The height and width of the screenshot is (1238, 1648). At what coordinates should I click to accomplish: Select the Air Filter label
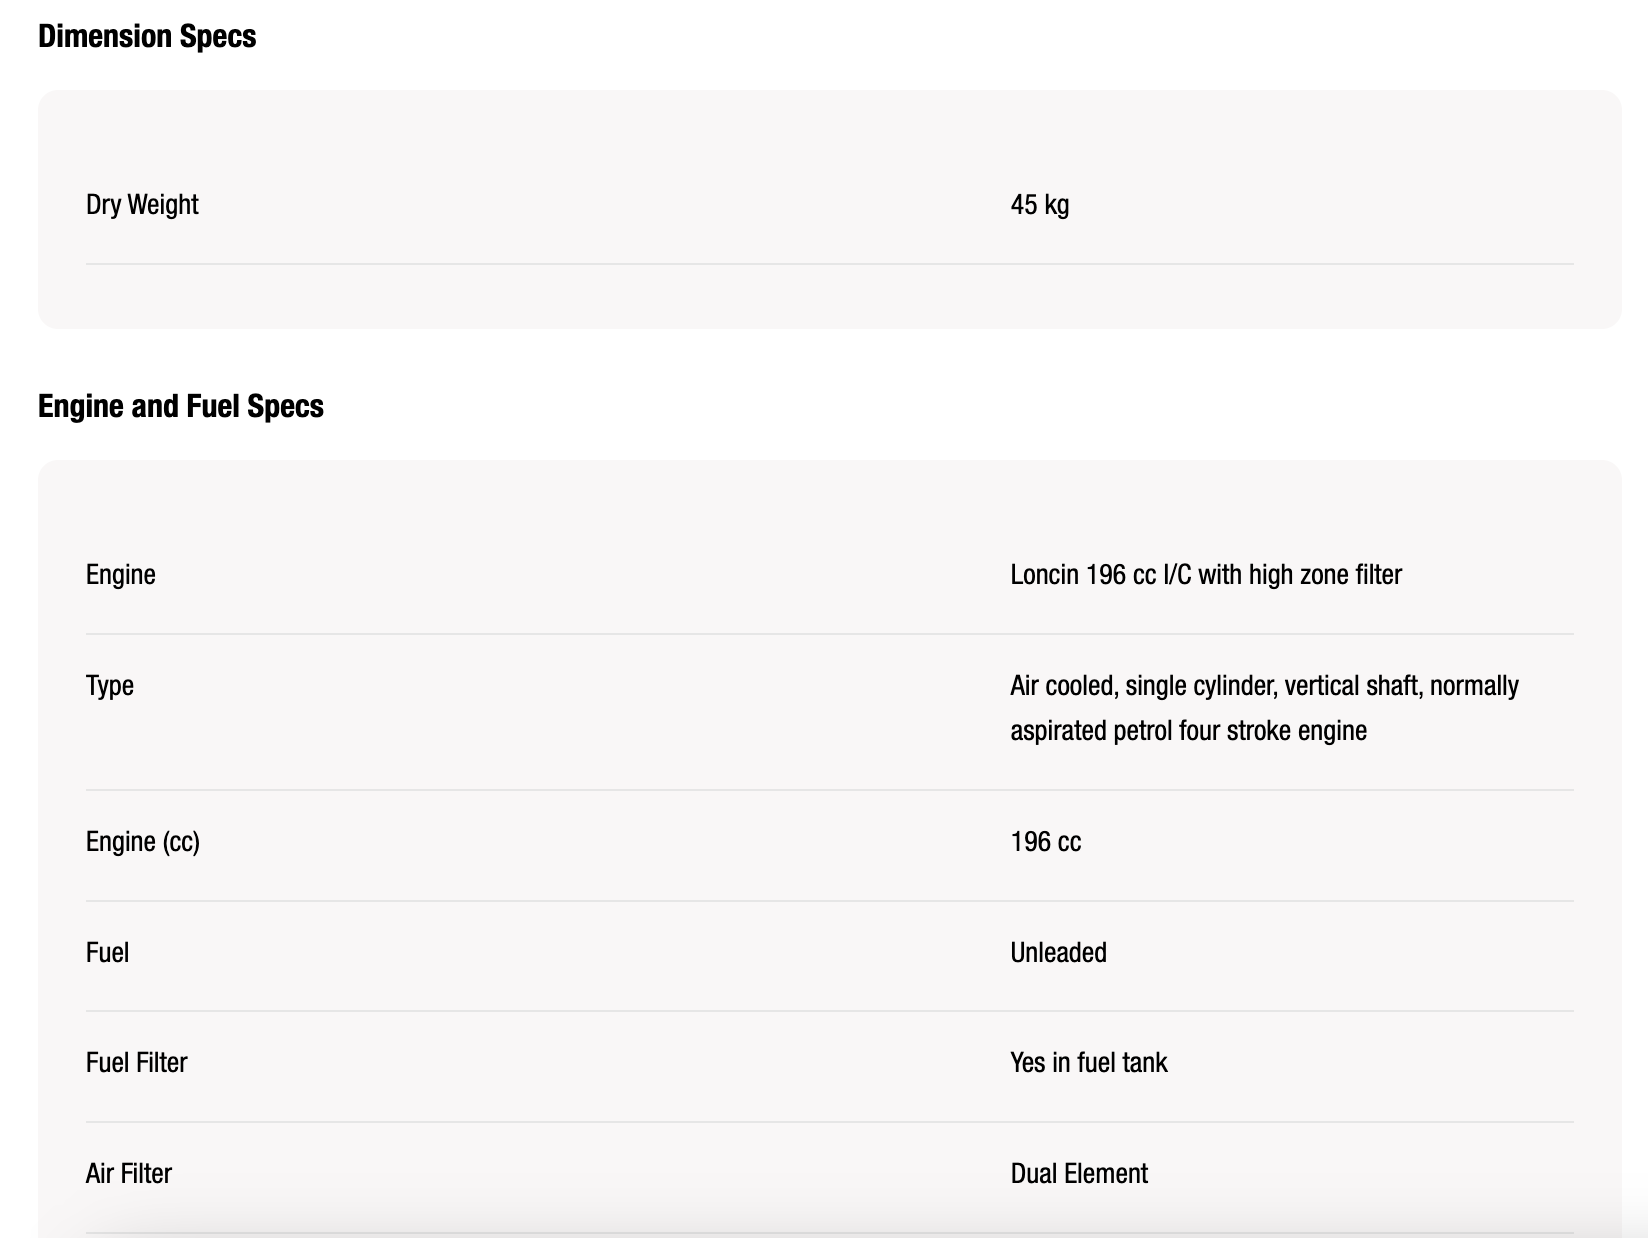click(128, 1174)
